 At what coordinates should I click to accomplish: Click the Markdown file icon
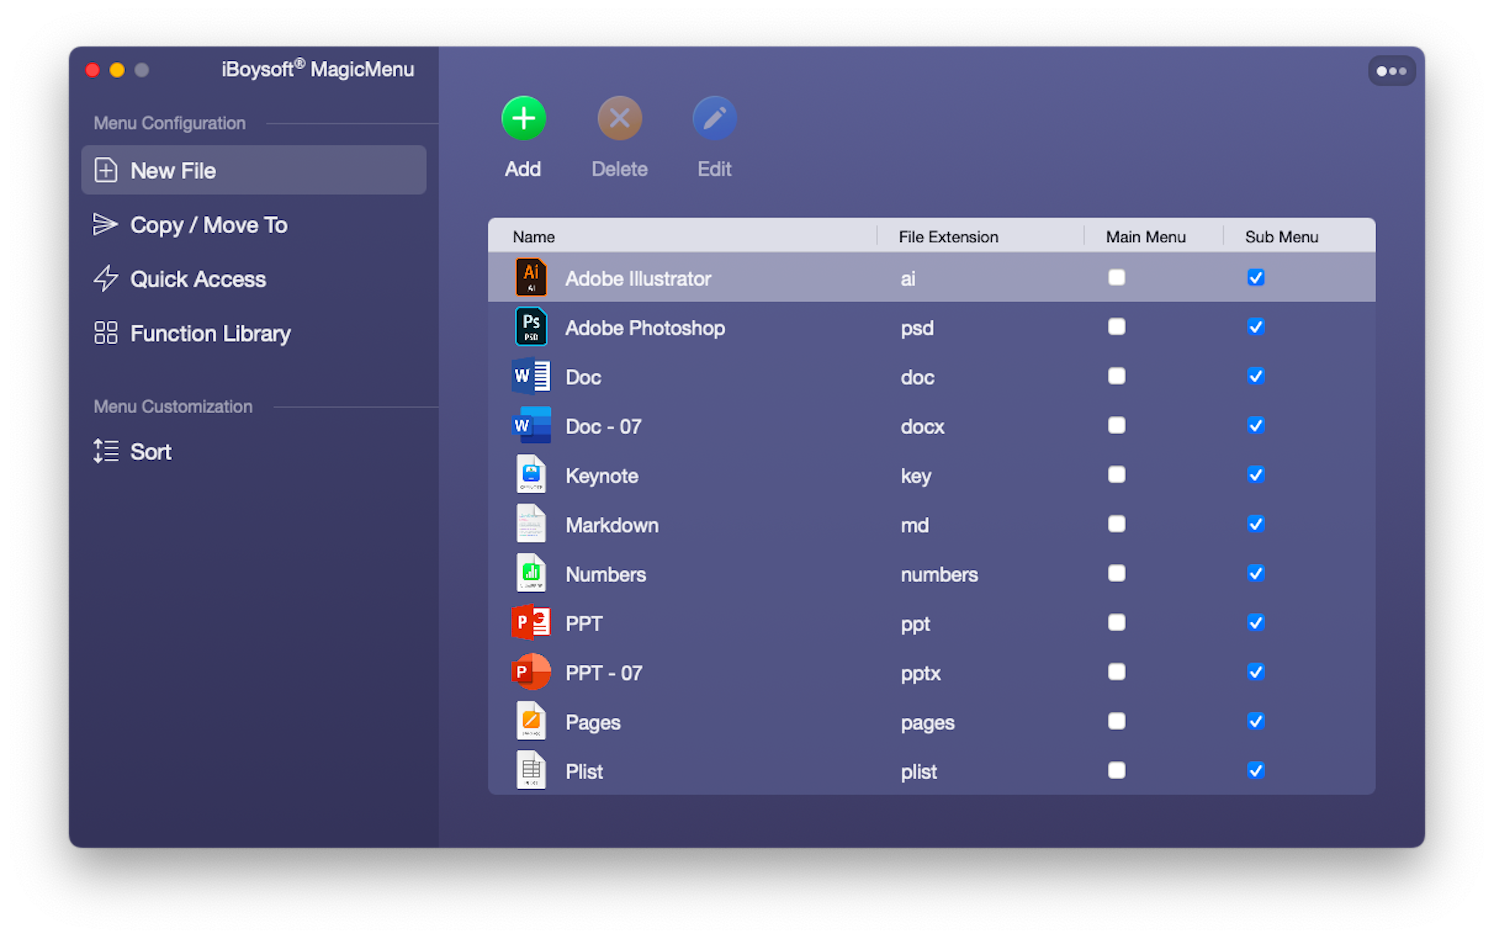(x=531, y=524)
